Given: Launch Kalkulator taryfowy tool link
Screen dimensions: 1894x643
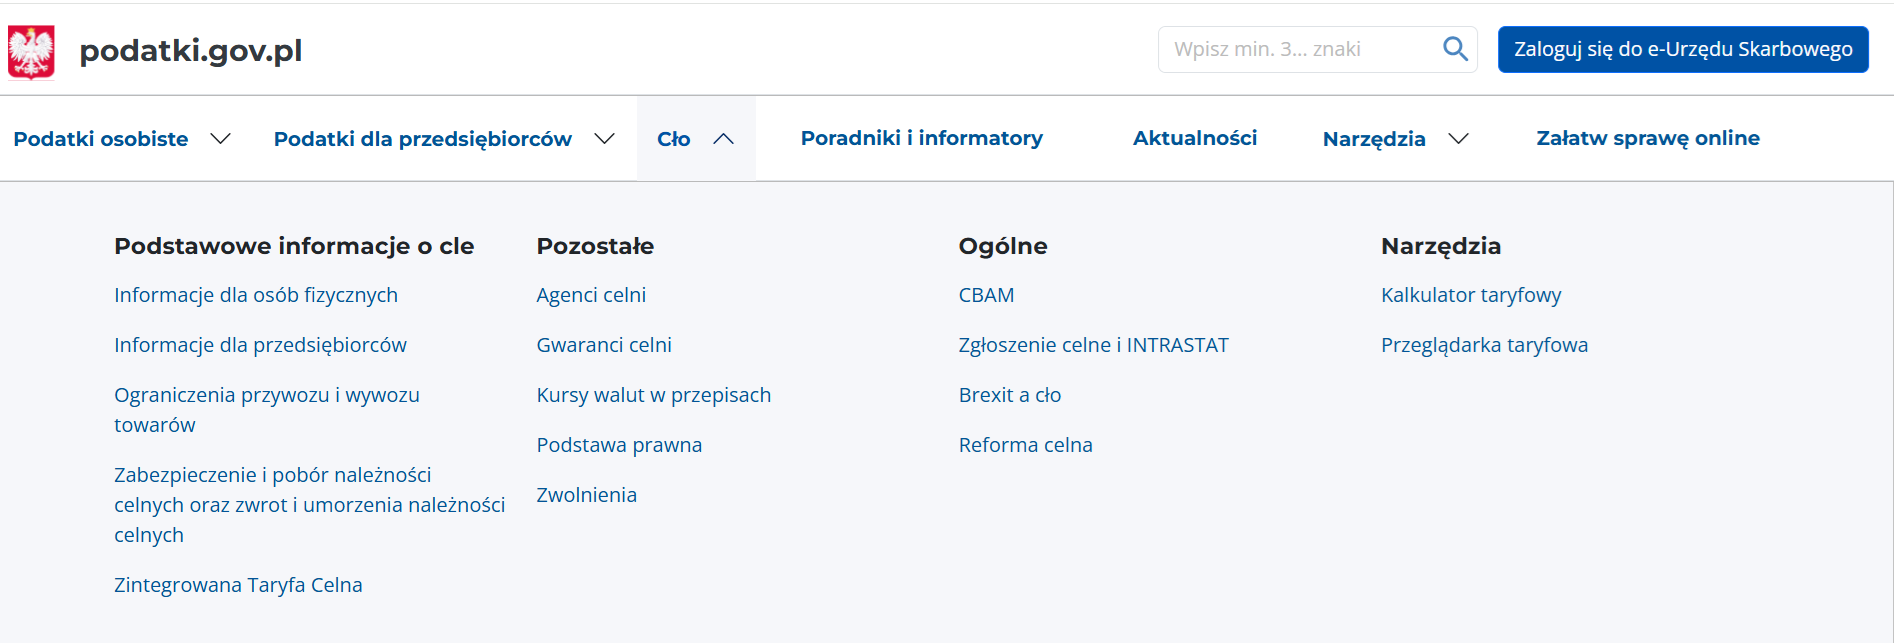Looking at the screenshot, I should point(1470,295).
